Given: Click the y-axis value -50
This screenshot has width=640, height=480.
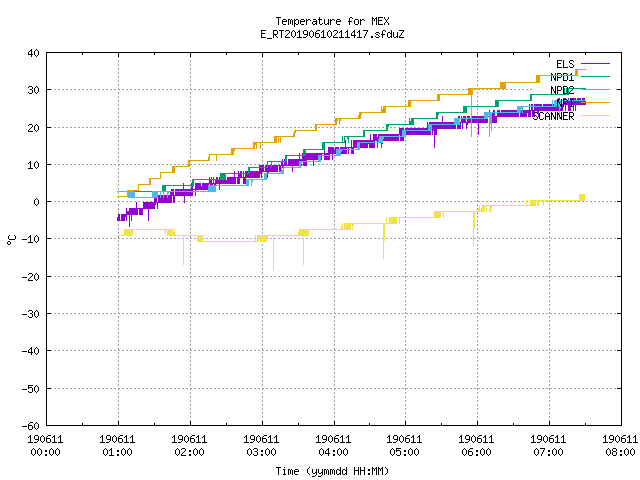Looking at the screenshot, I should 31,389.
